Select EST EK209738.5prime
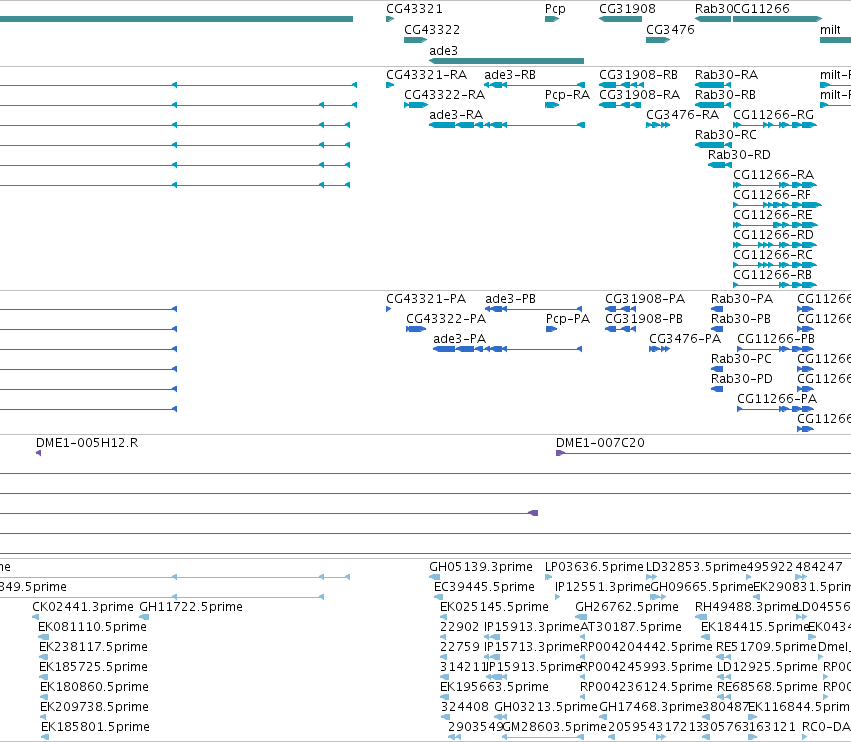Viewport: 851px width, 742px height. [x=43, y=717]
